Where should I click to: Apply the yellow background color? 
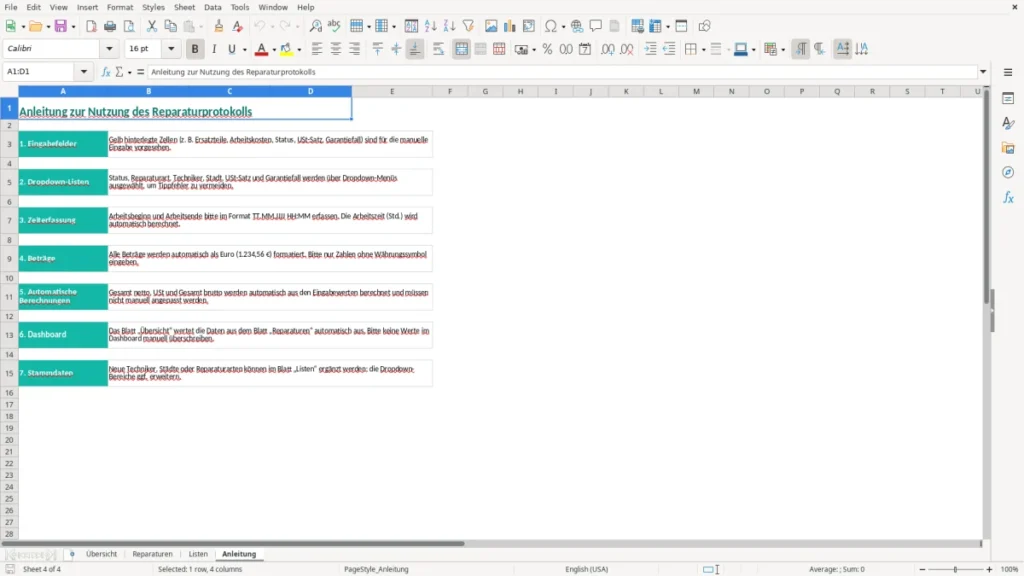(286, 49)
